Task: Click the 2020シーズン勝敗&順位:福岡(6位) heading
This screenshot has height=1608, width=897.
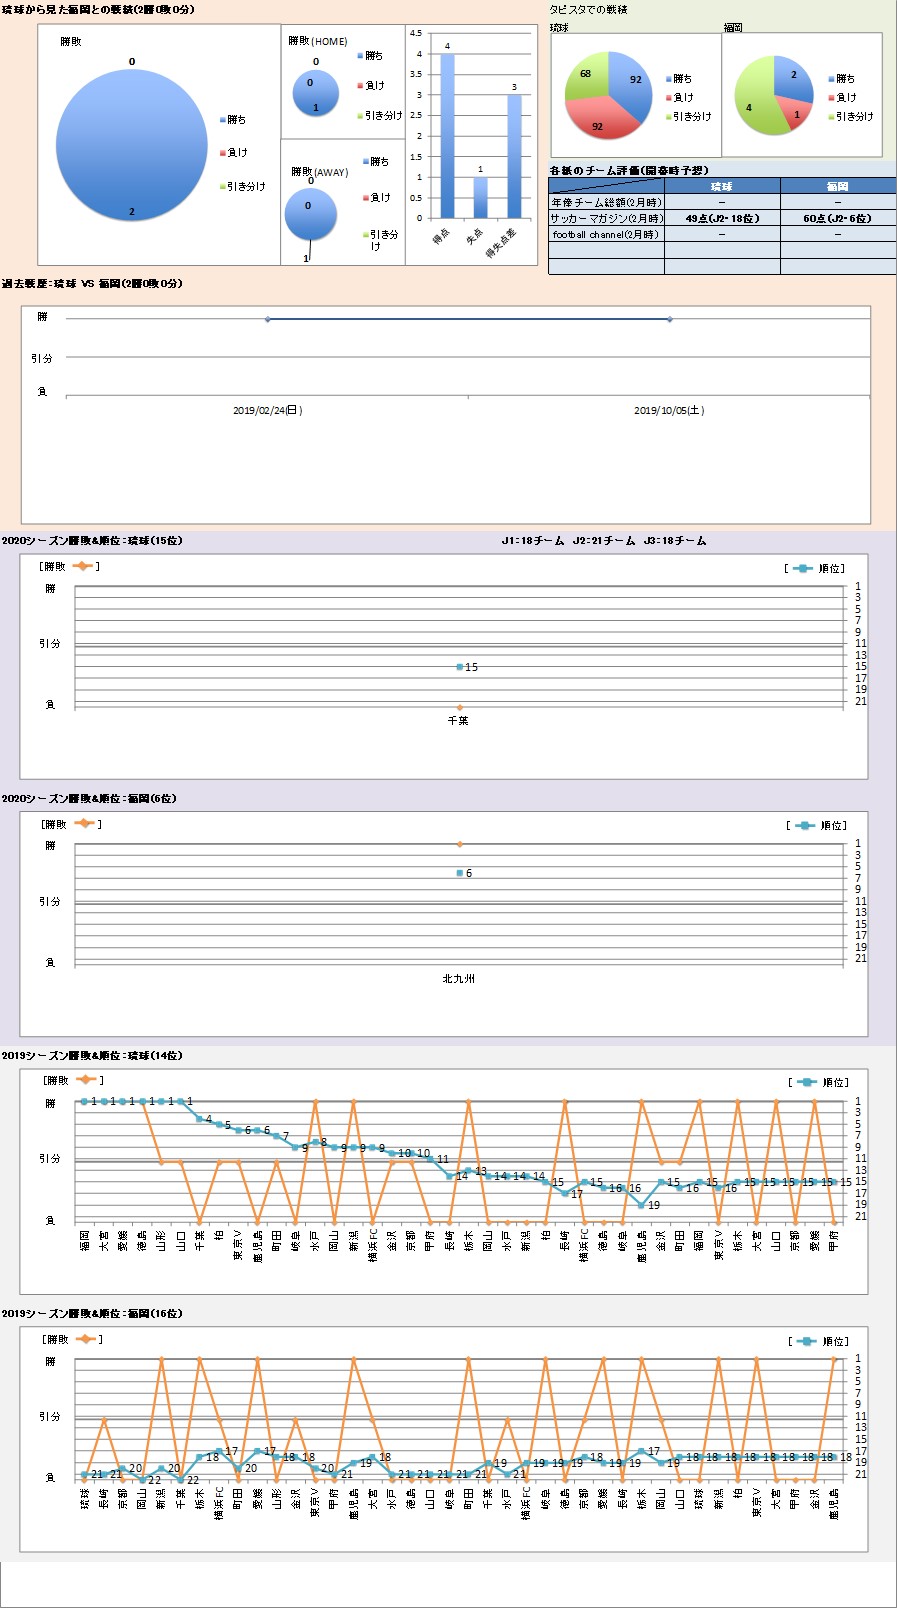Action: pyautogui.click(x=89, y=799)
